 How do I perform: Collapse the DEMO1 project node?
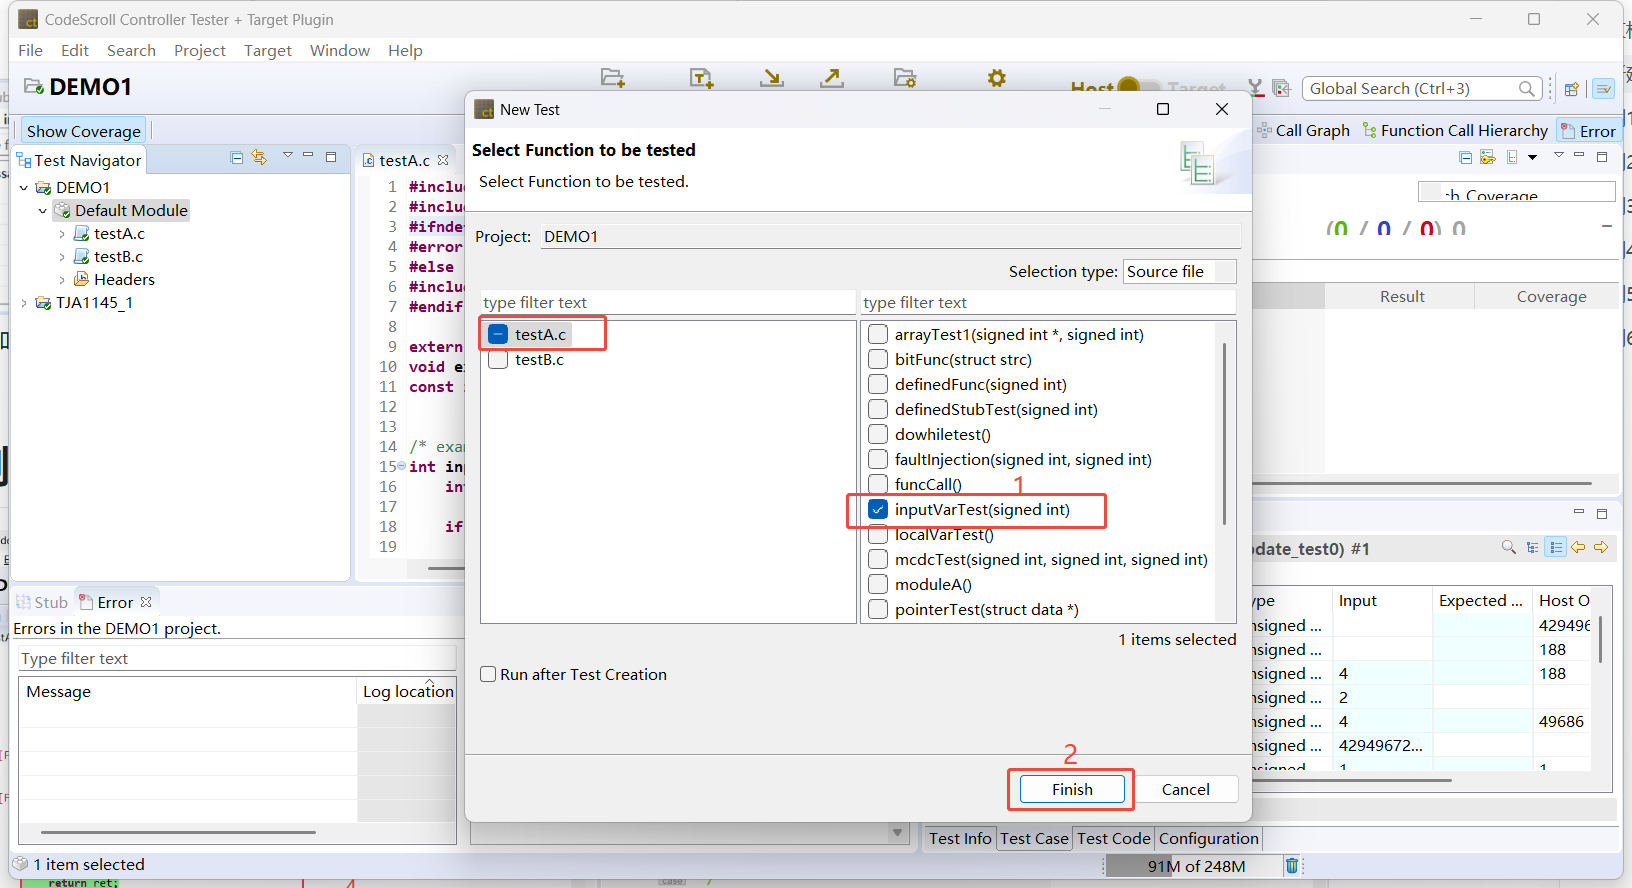pyautogui.click(x=24, y=187)
